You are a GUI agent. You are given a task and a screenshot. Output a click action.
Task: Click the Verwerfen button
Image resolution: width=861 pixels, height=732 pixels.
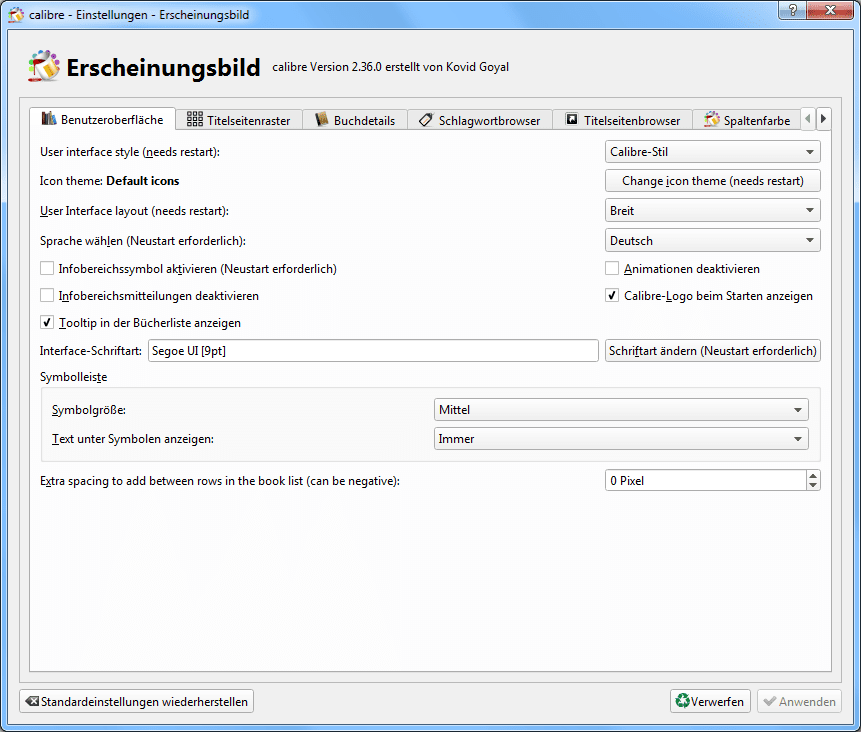(x=710, y=701)
